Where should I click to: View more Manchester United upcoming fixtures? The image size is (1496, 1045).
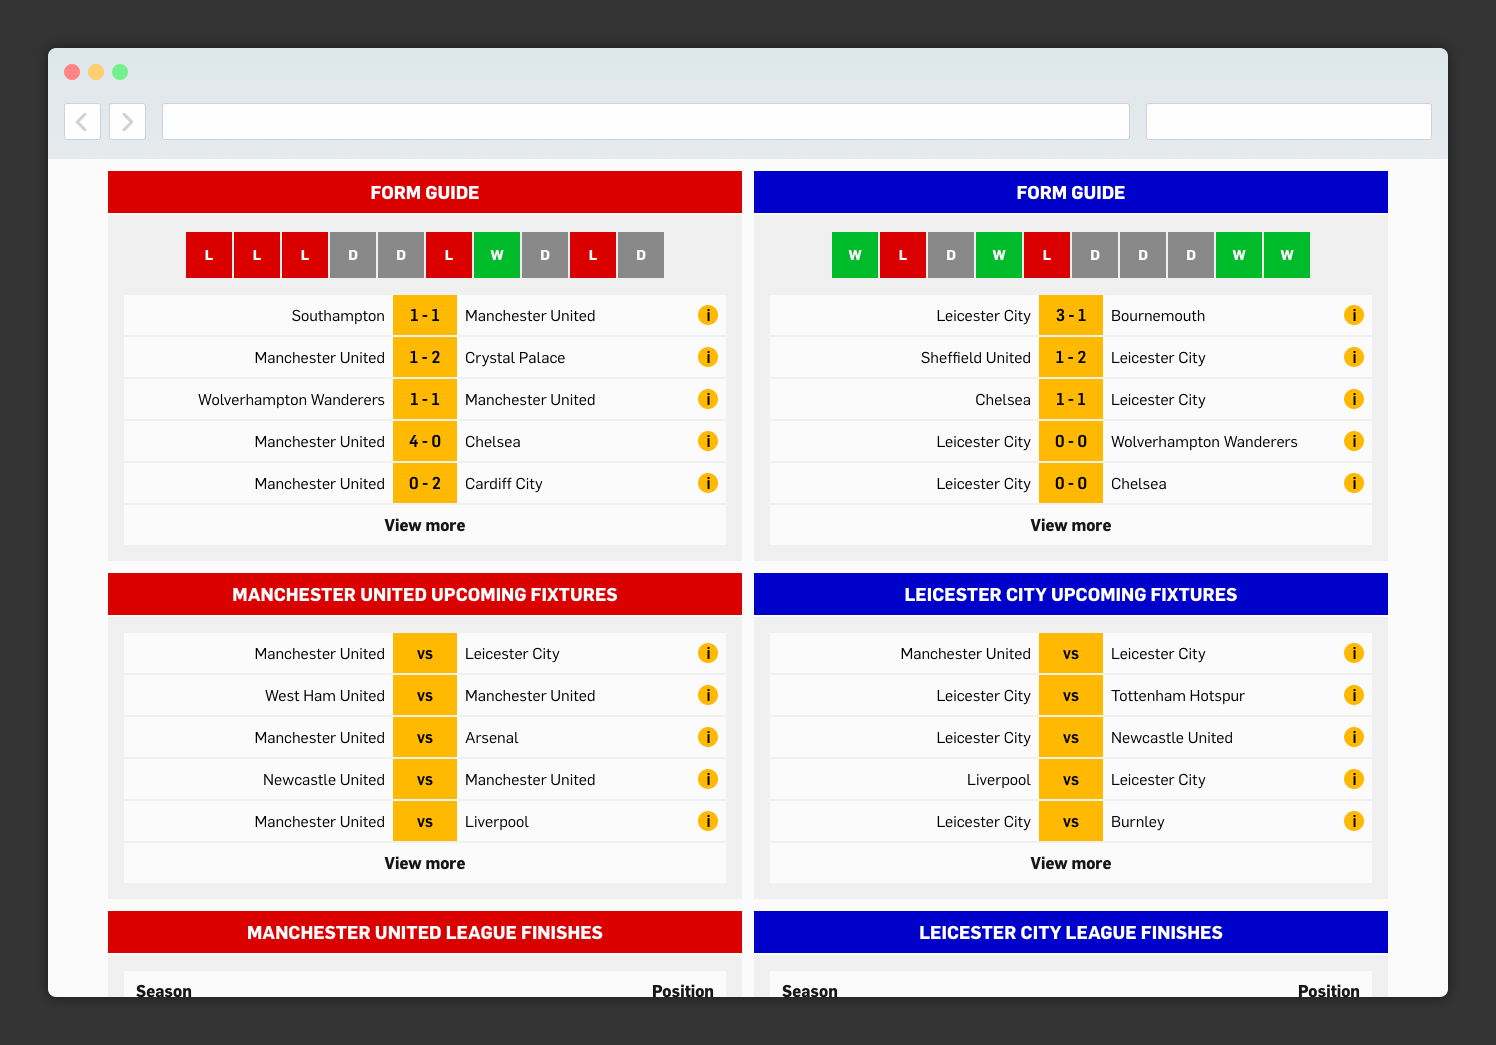425,863
